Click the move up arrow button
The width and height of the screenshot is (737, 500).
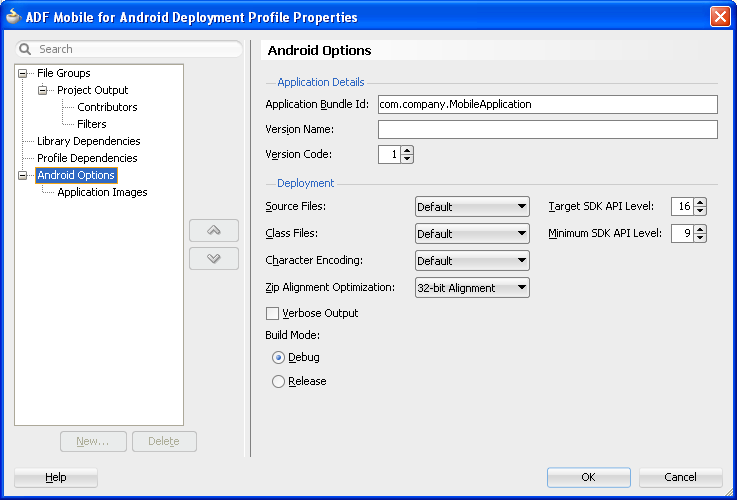pyautogui.click(x=214, y=230)
